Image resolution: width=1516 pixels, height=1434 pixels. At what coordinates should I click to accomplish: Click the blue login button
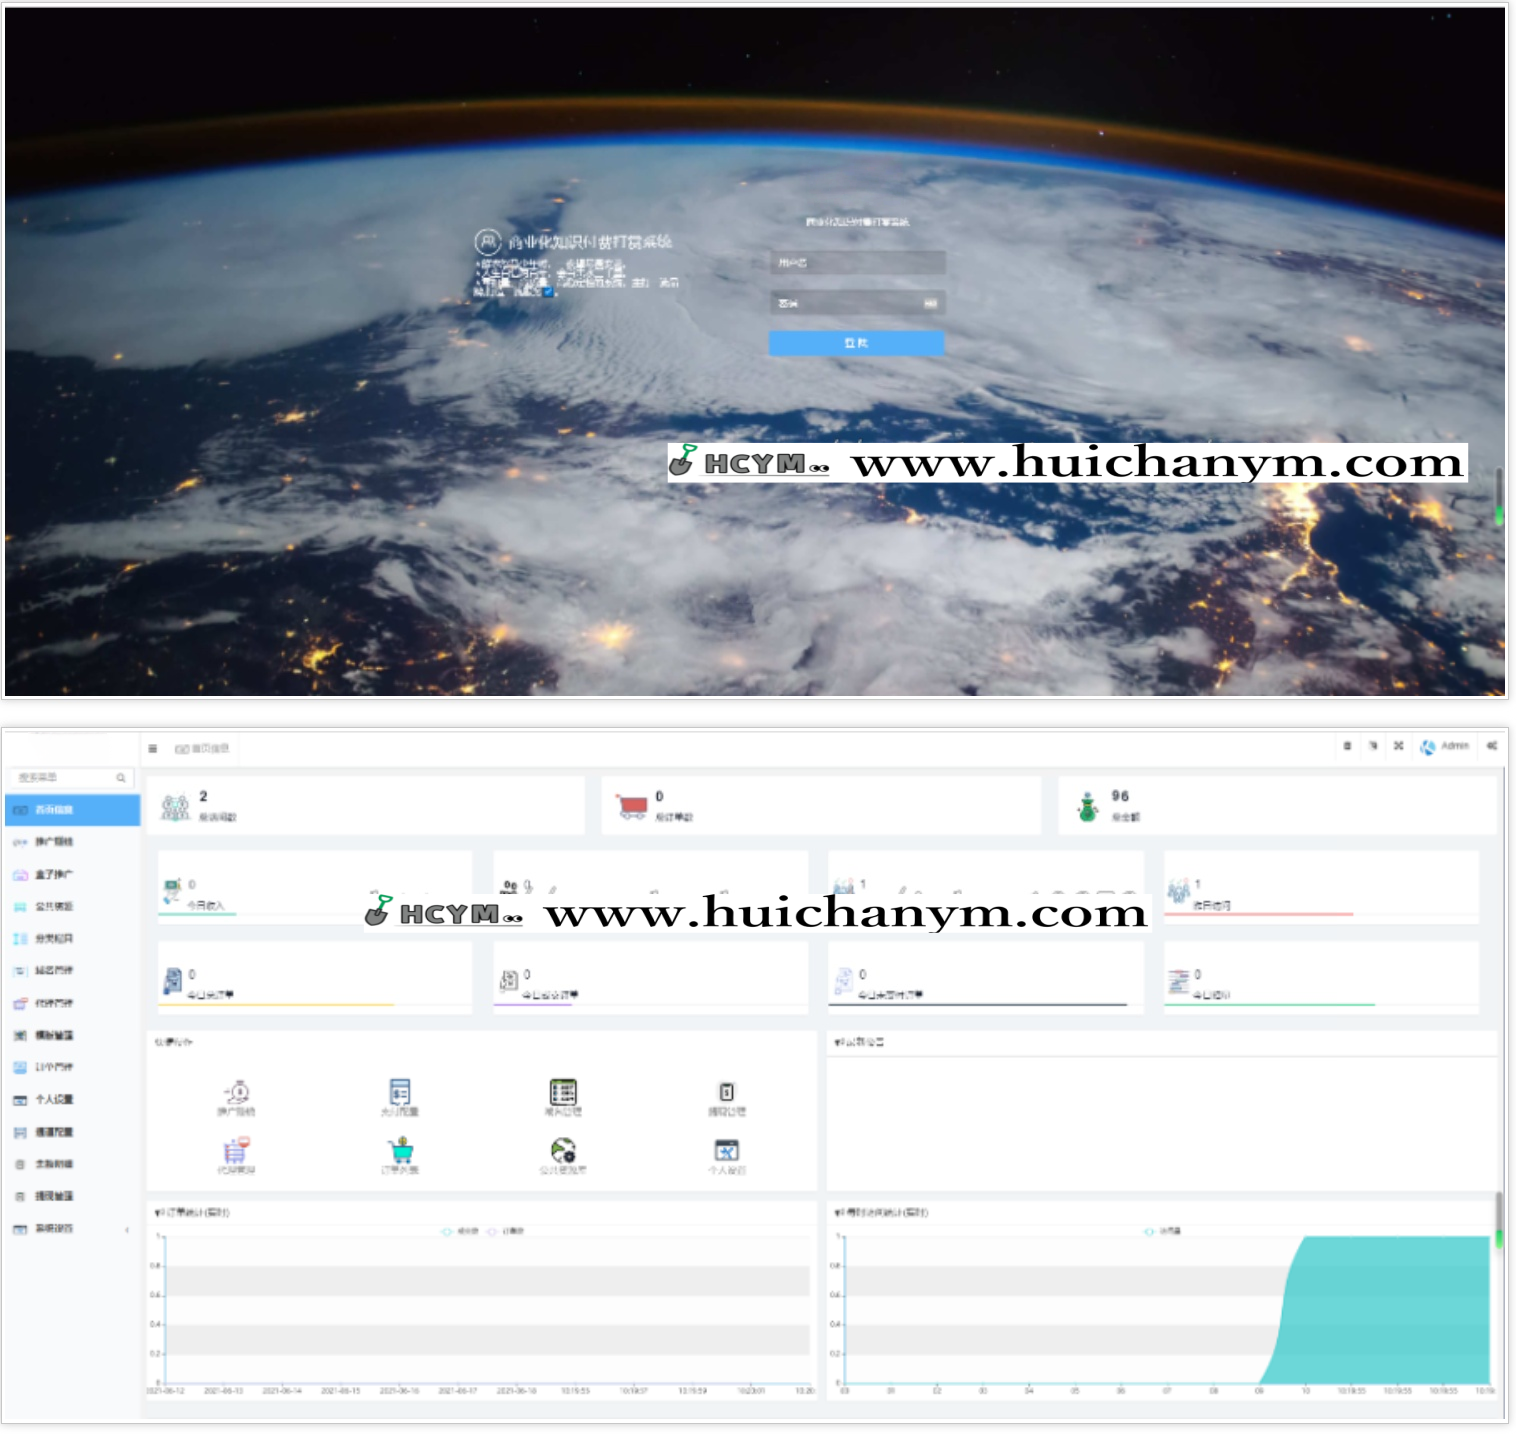856,343
